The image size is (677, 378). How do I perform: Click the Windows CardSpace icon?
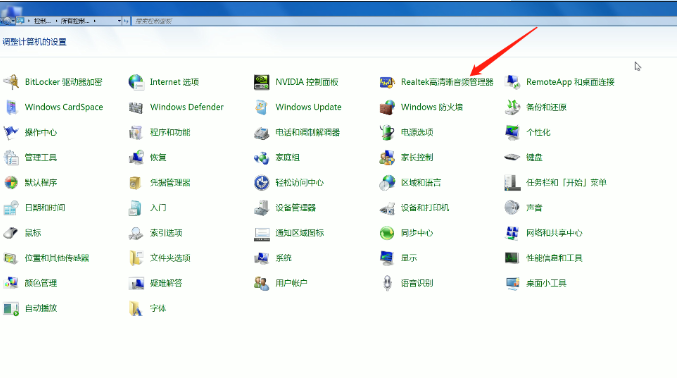pyautogui.click(x=11, y=107)
